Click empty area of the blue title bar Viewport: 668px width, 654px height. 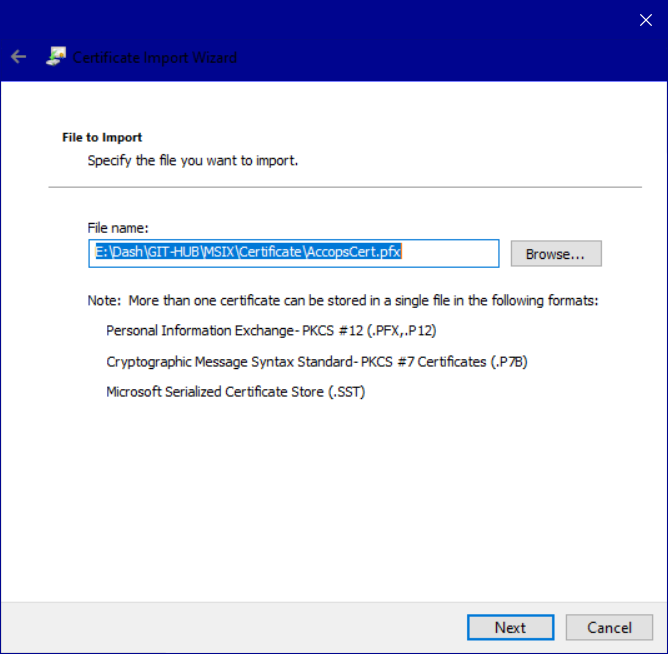400,30
